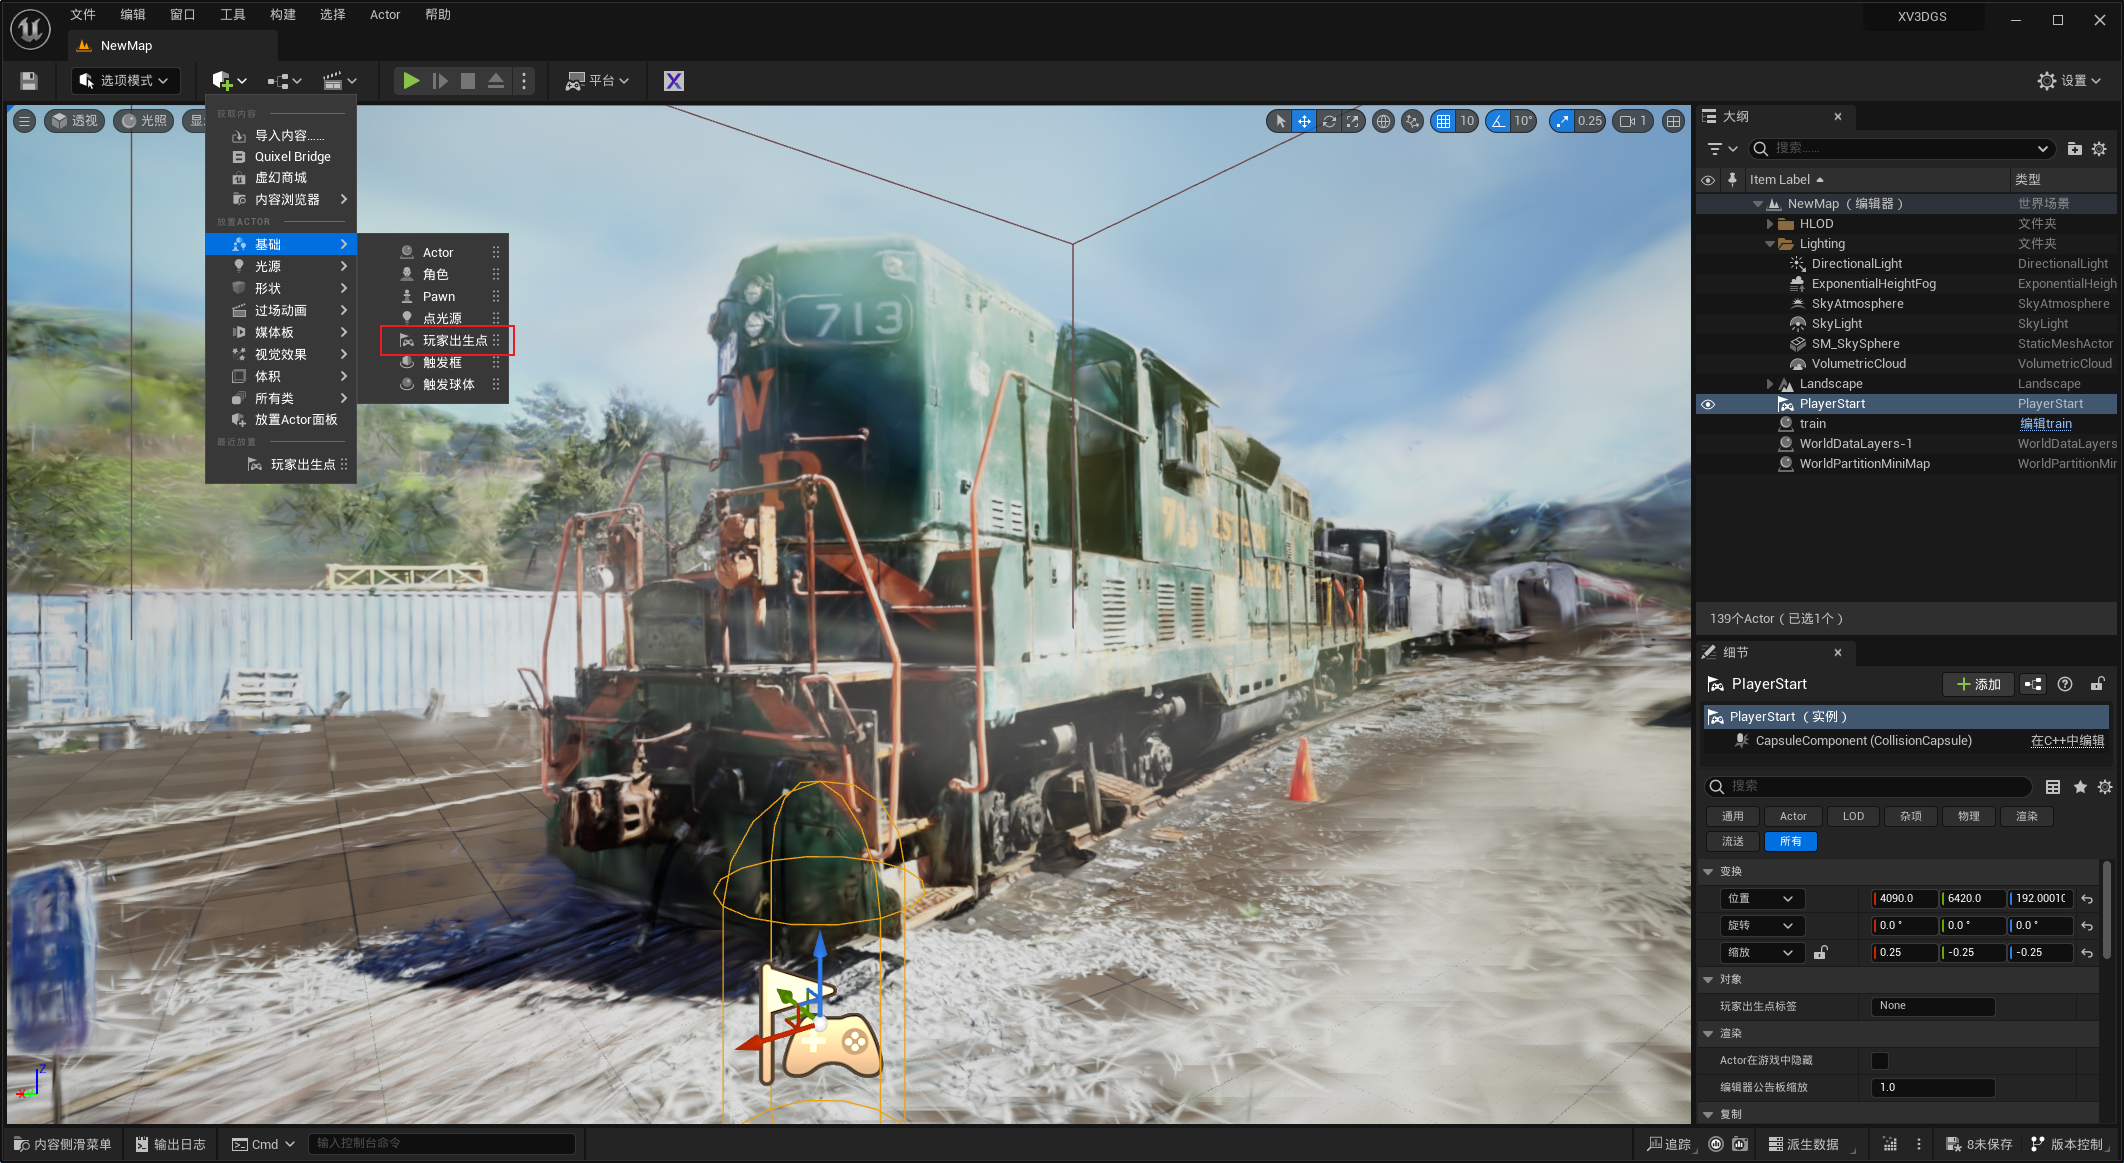
Task: Toggle world/local coordinate space globe icon
Action: click(x=1383, y=121)
